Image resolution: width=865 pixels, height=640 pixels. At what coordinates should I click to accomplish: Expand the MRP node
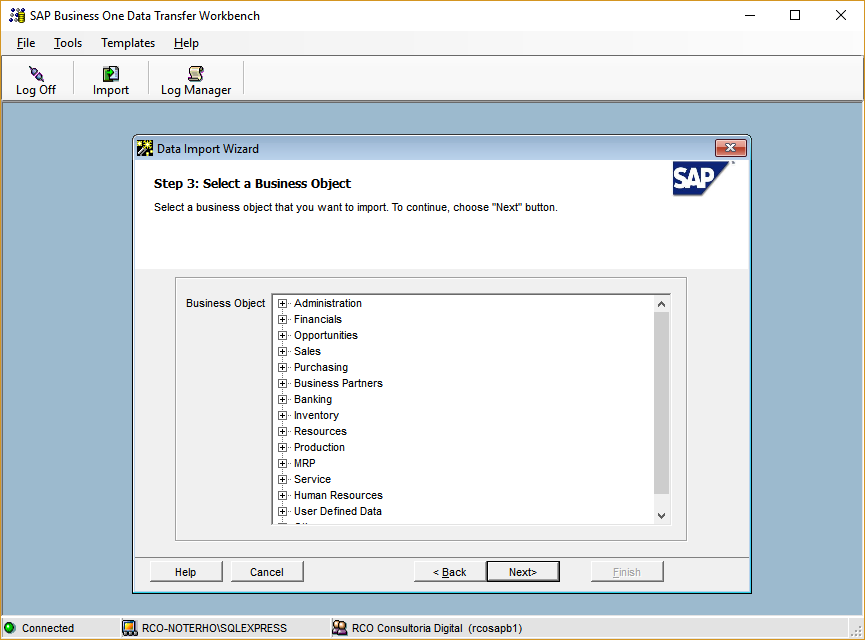tap(282, 463)
